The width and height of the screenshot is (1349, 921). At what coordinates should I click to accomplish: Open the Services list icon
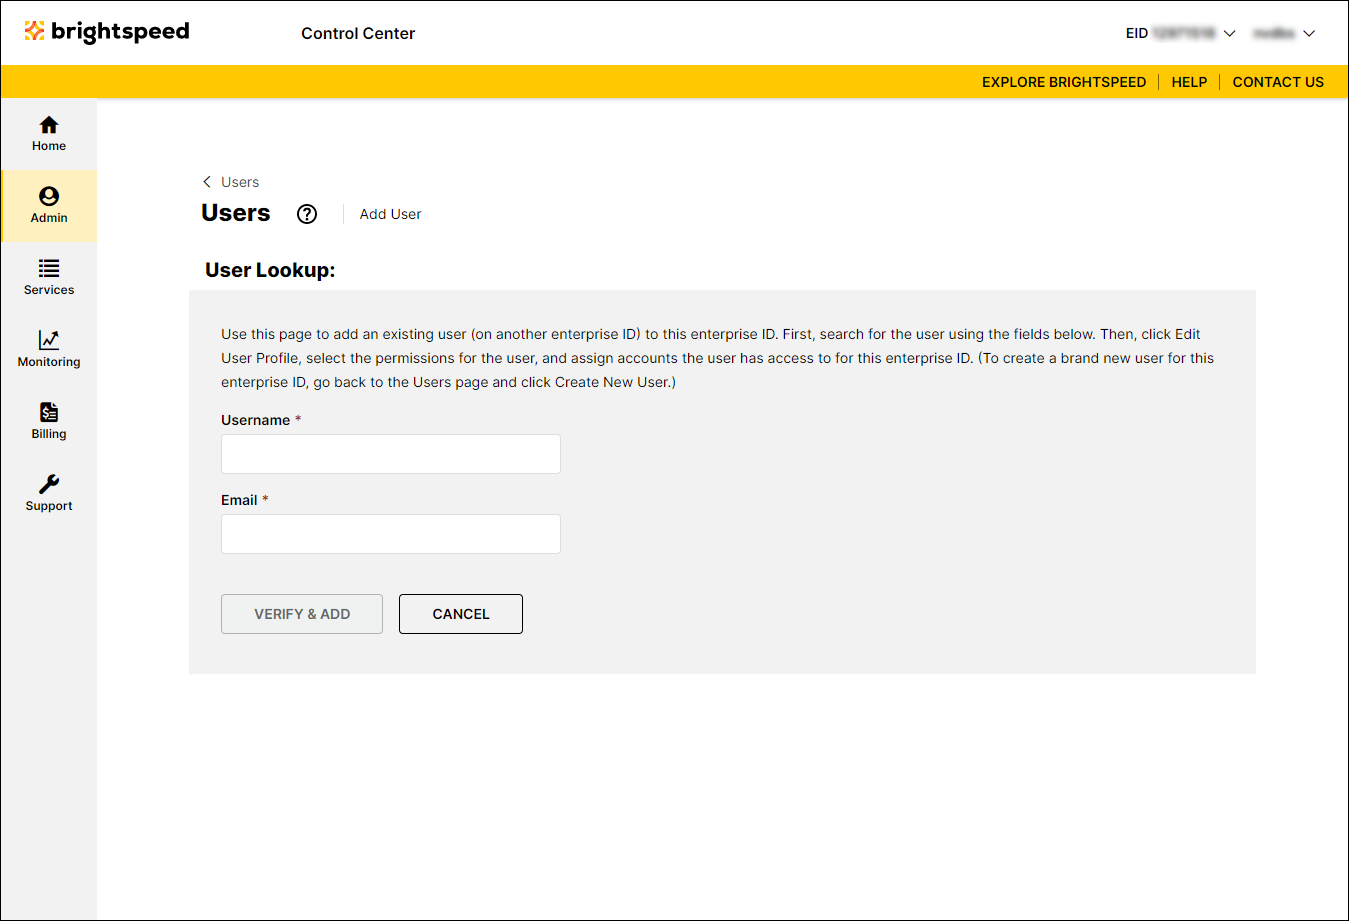(x=49, y=268)
